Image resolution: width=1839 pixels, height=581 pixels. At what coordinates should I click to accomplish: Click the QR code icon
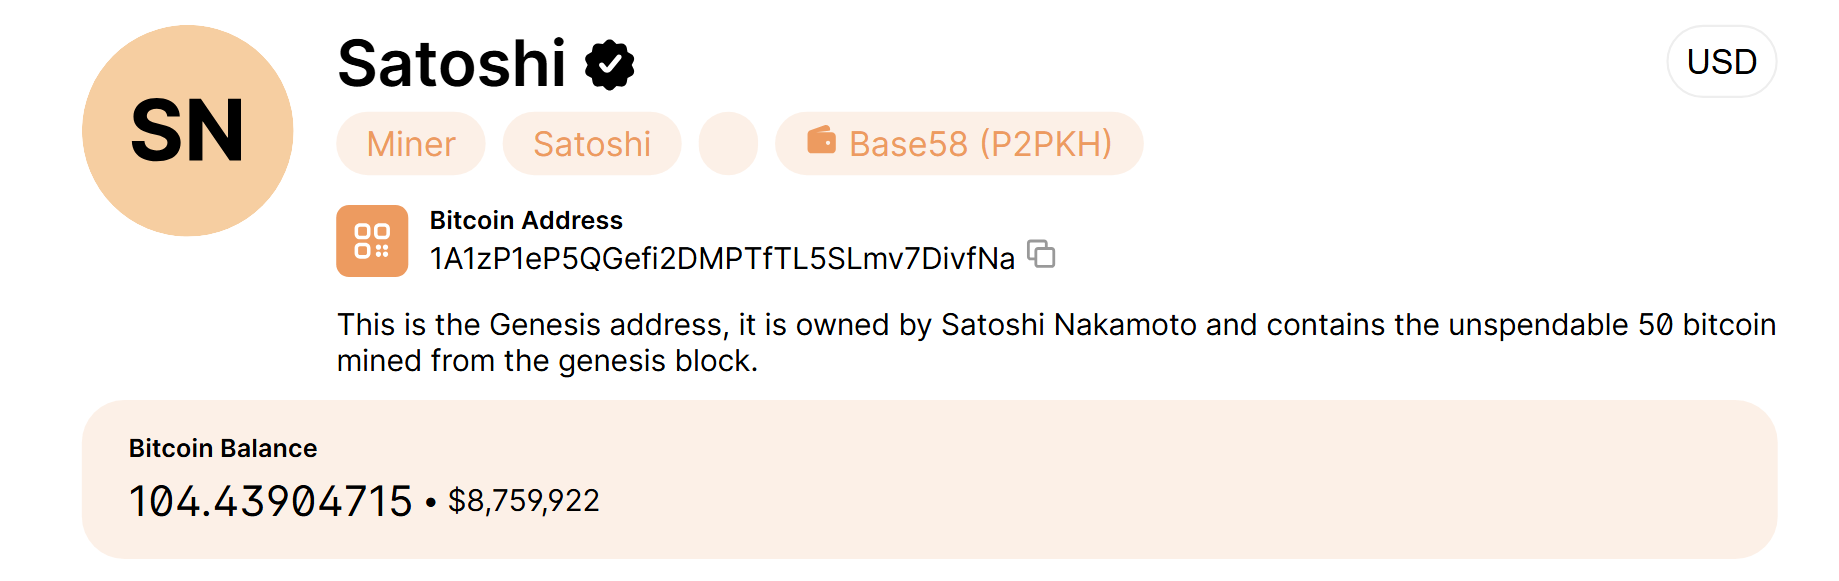[x=372, y=241]
